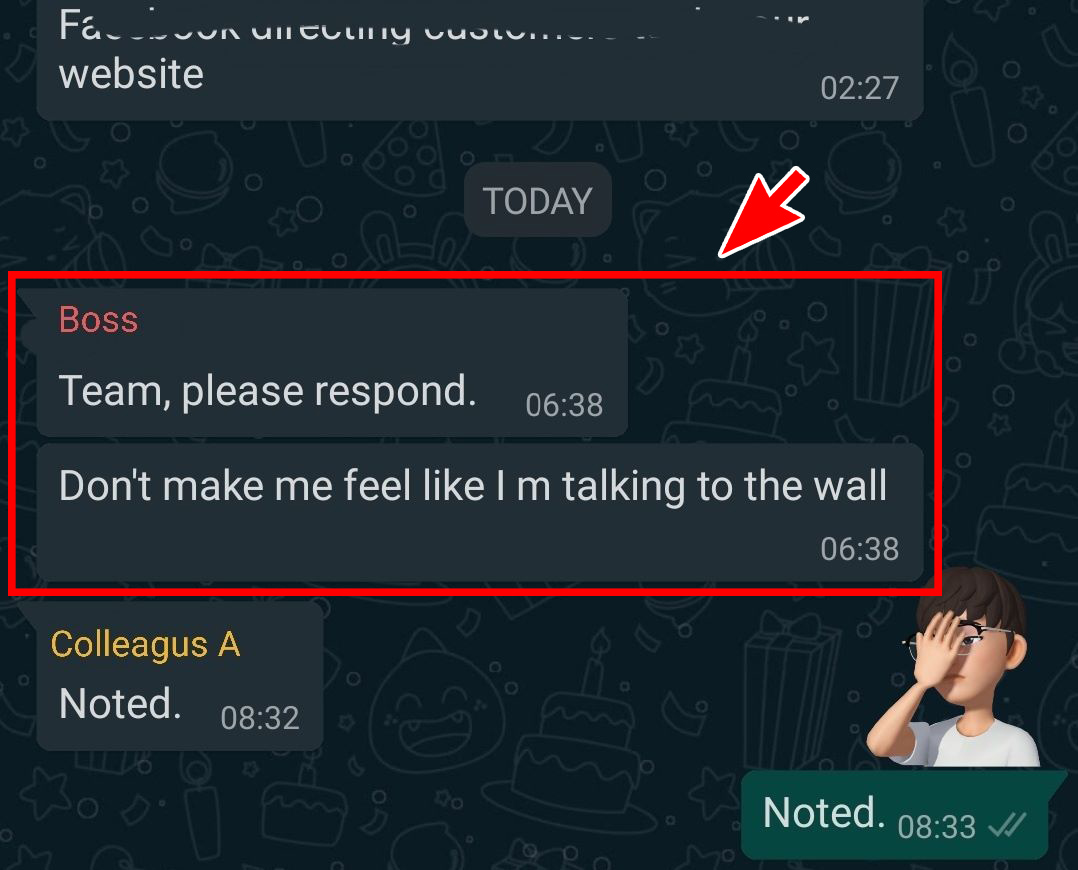Select the TODAY date chip
This screenshot has height=870, width=1078.
pos(538,201)
